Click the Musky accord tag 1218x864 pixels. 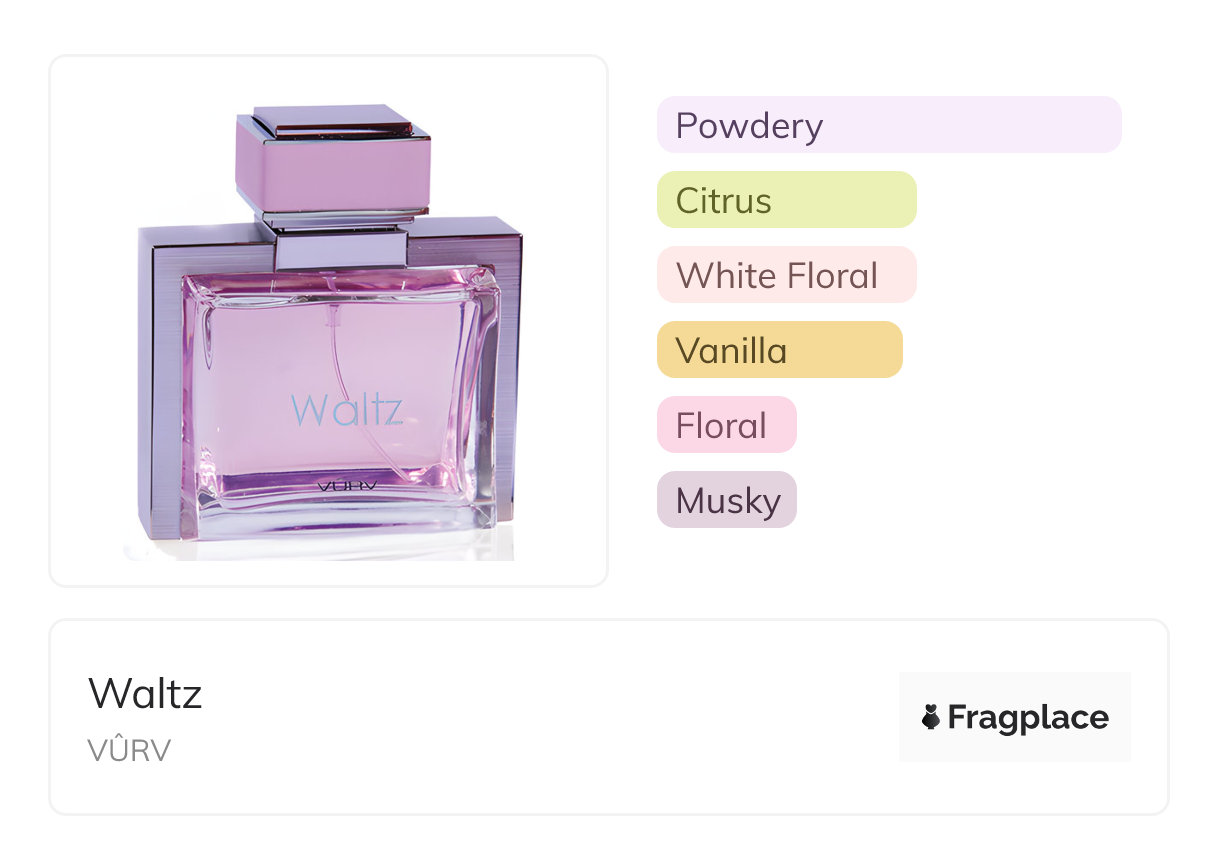(x=727, y=500)
